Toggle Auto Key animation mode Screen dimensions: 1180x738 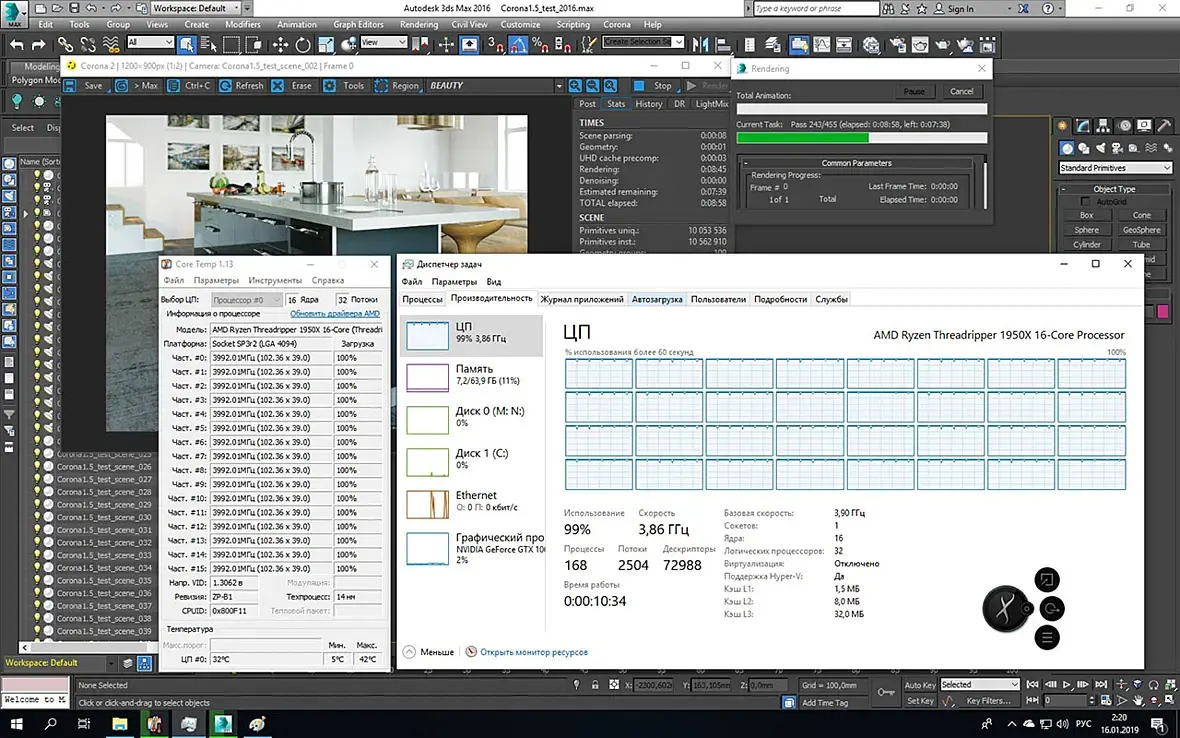click(919, 685)
